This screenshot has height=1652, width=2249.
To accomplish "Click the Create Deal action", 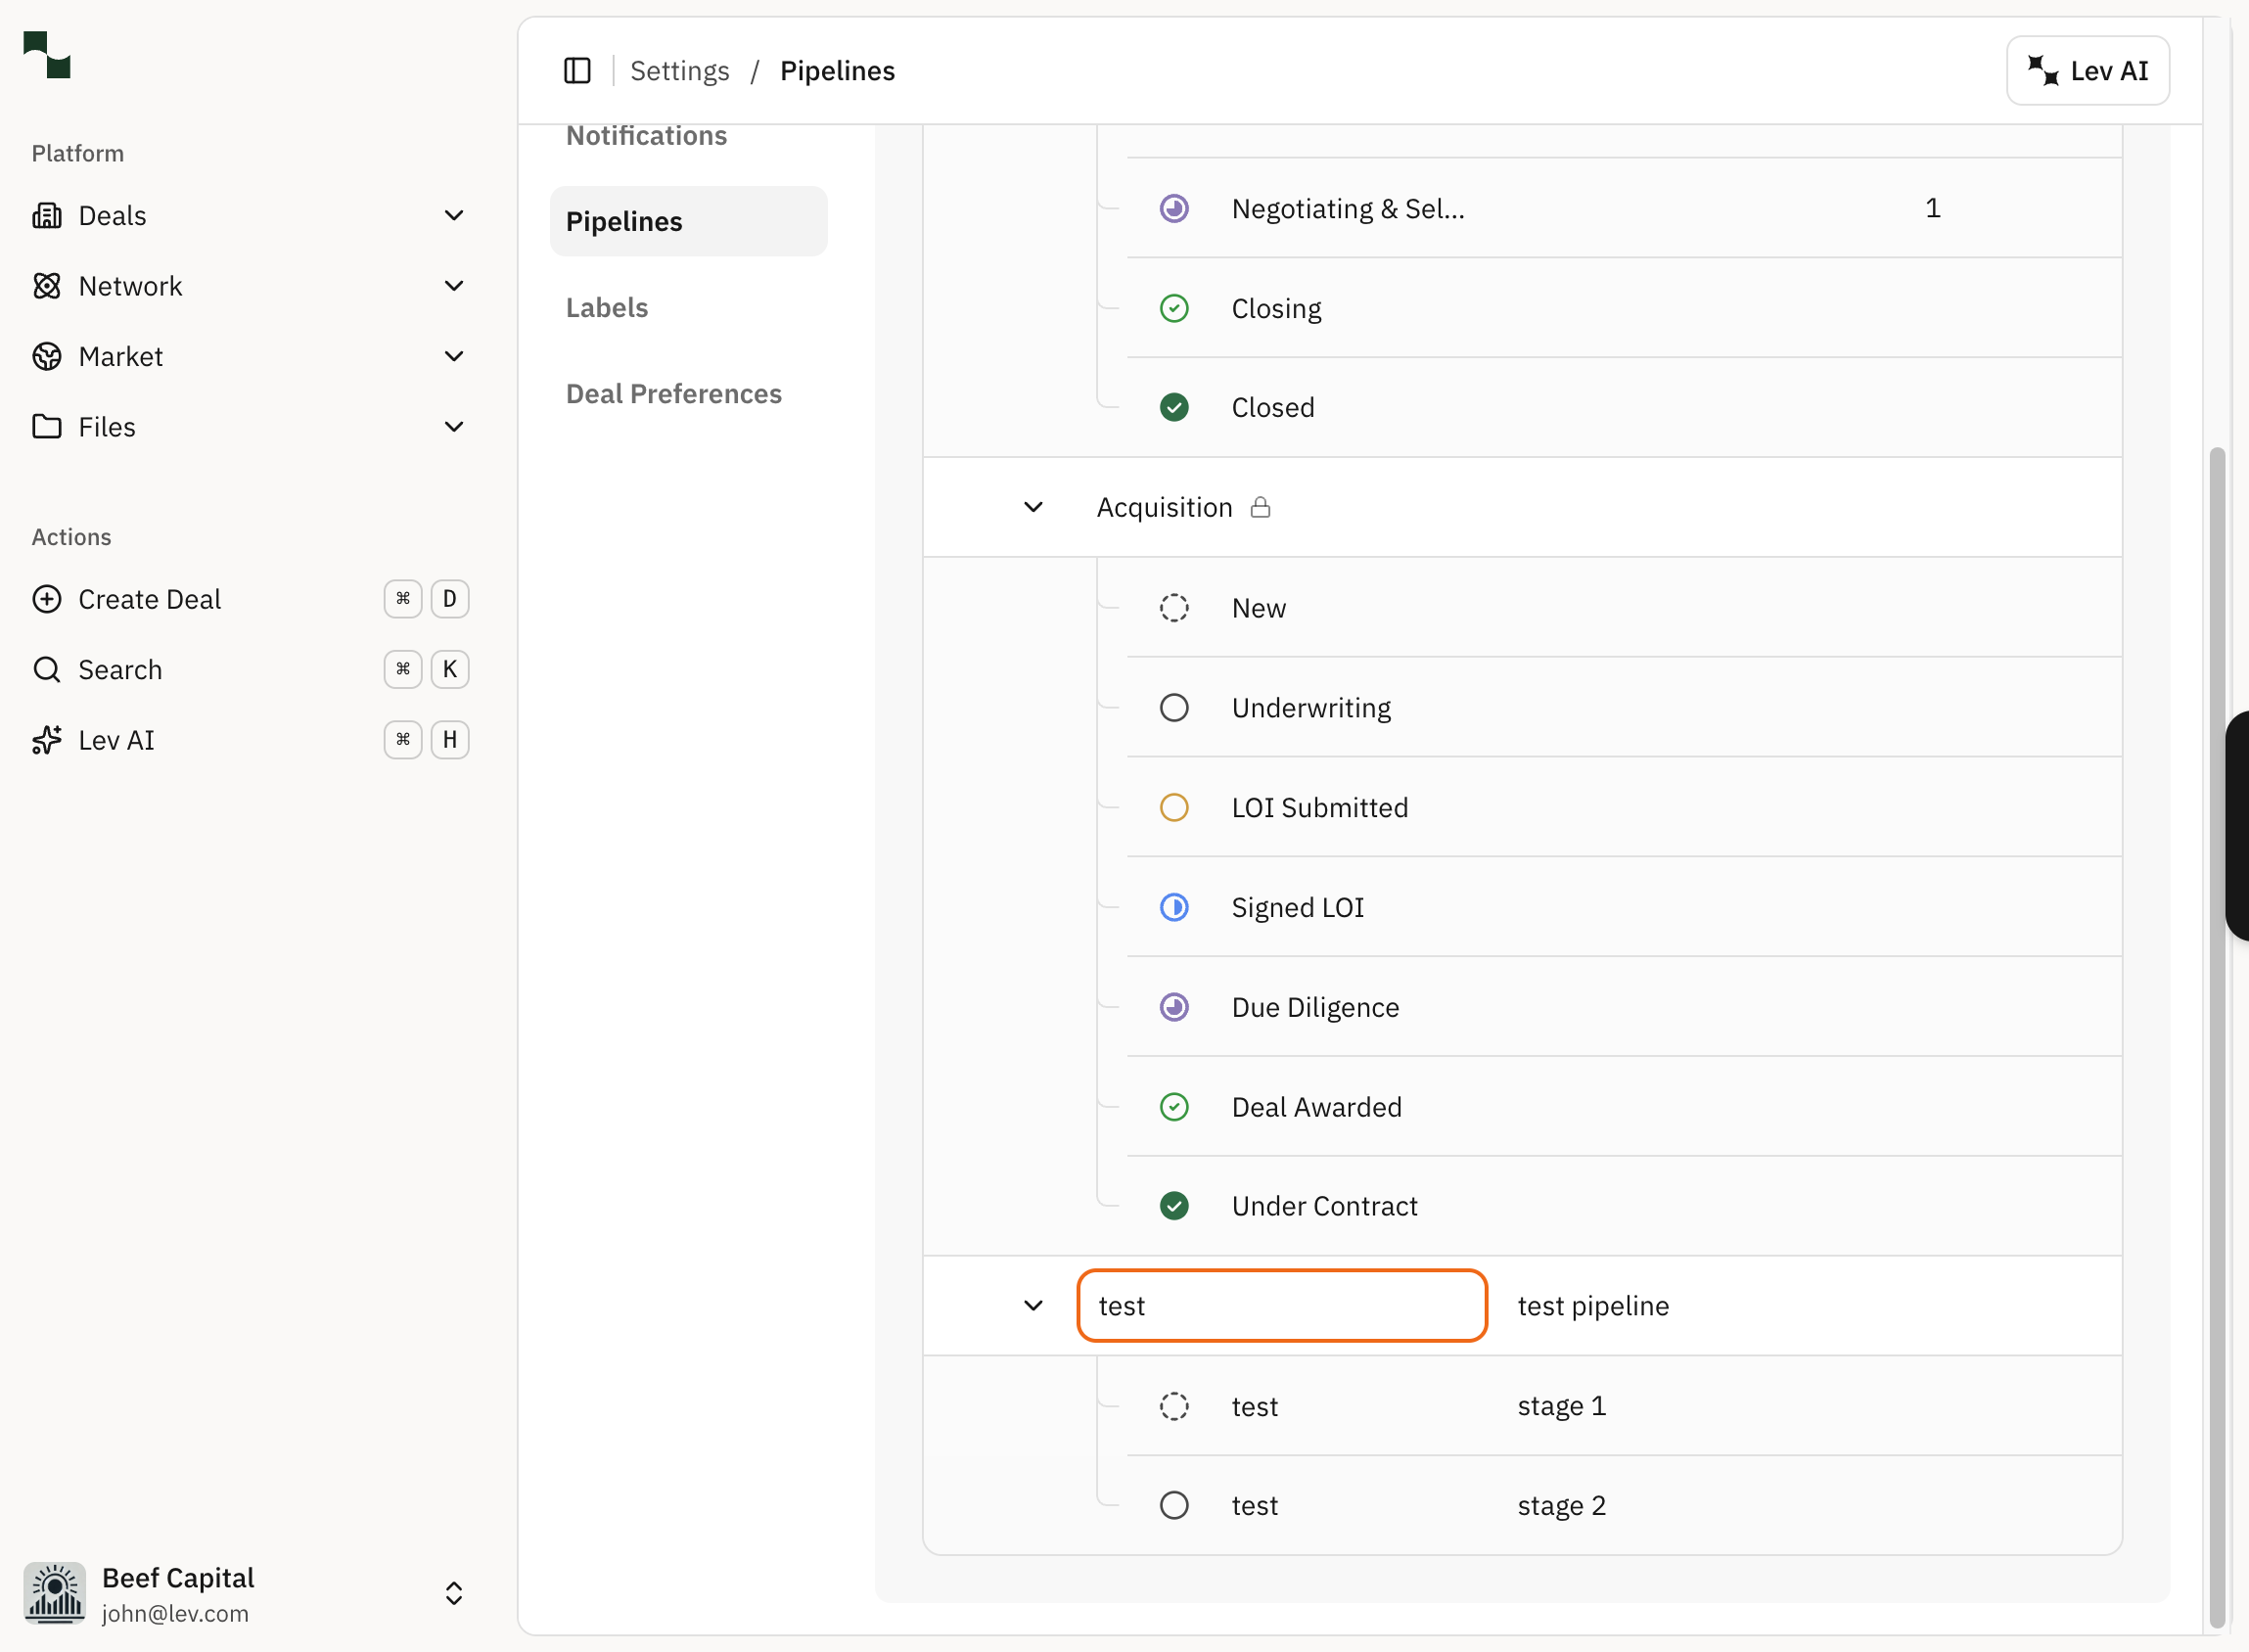I will pos(150,598).
